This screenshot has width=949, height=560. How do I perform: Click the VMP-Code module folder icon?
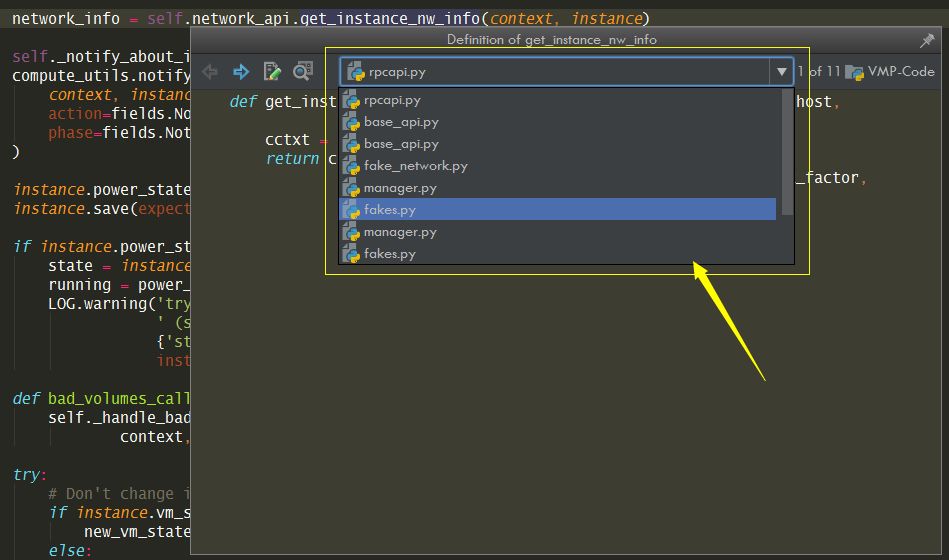tap(854, 72)
